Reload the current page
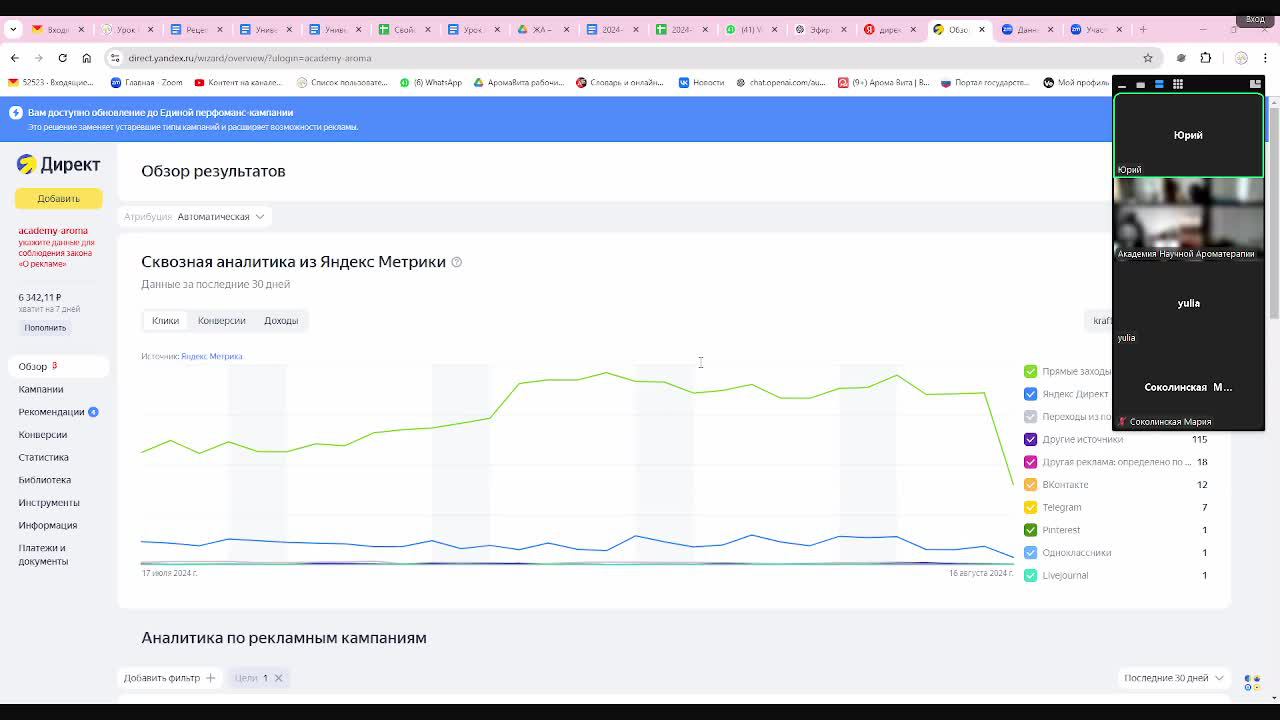1280x720 pixels. pos(62,58)
